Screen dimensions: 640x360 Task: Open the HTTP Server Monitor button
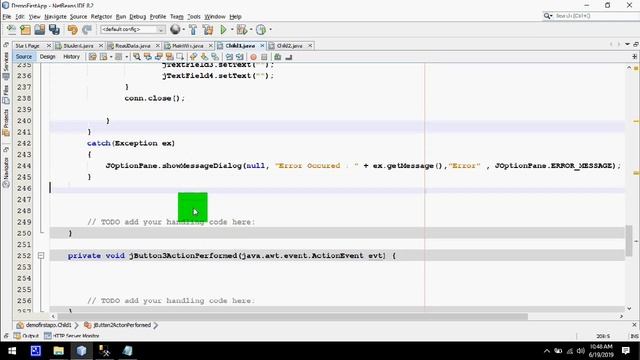click(x=72, y=336)
